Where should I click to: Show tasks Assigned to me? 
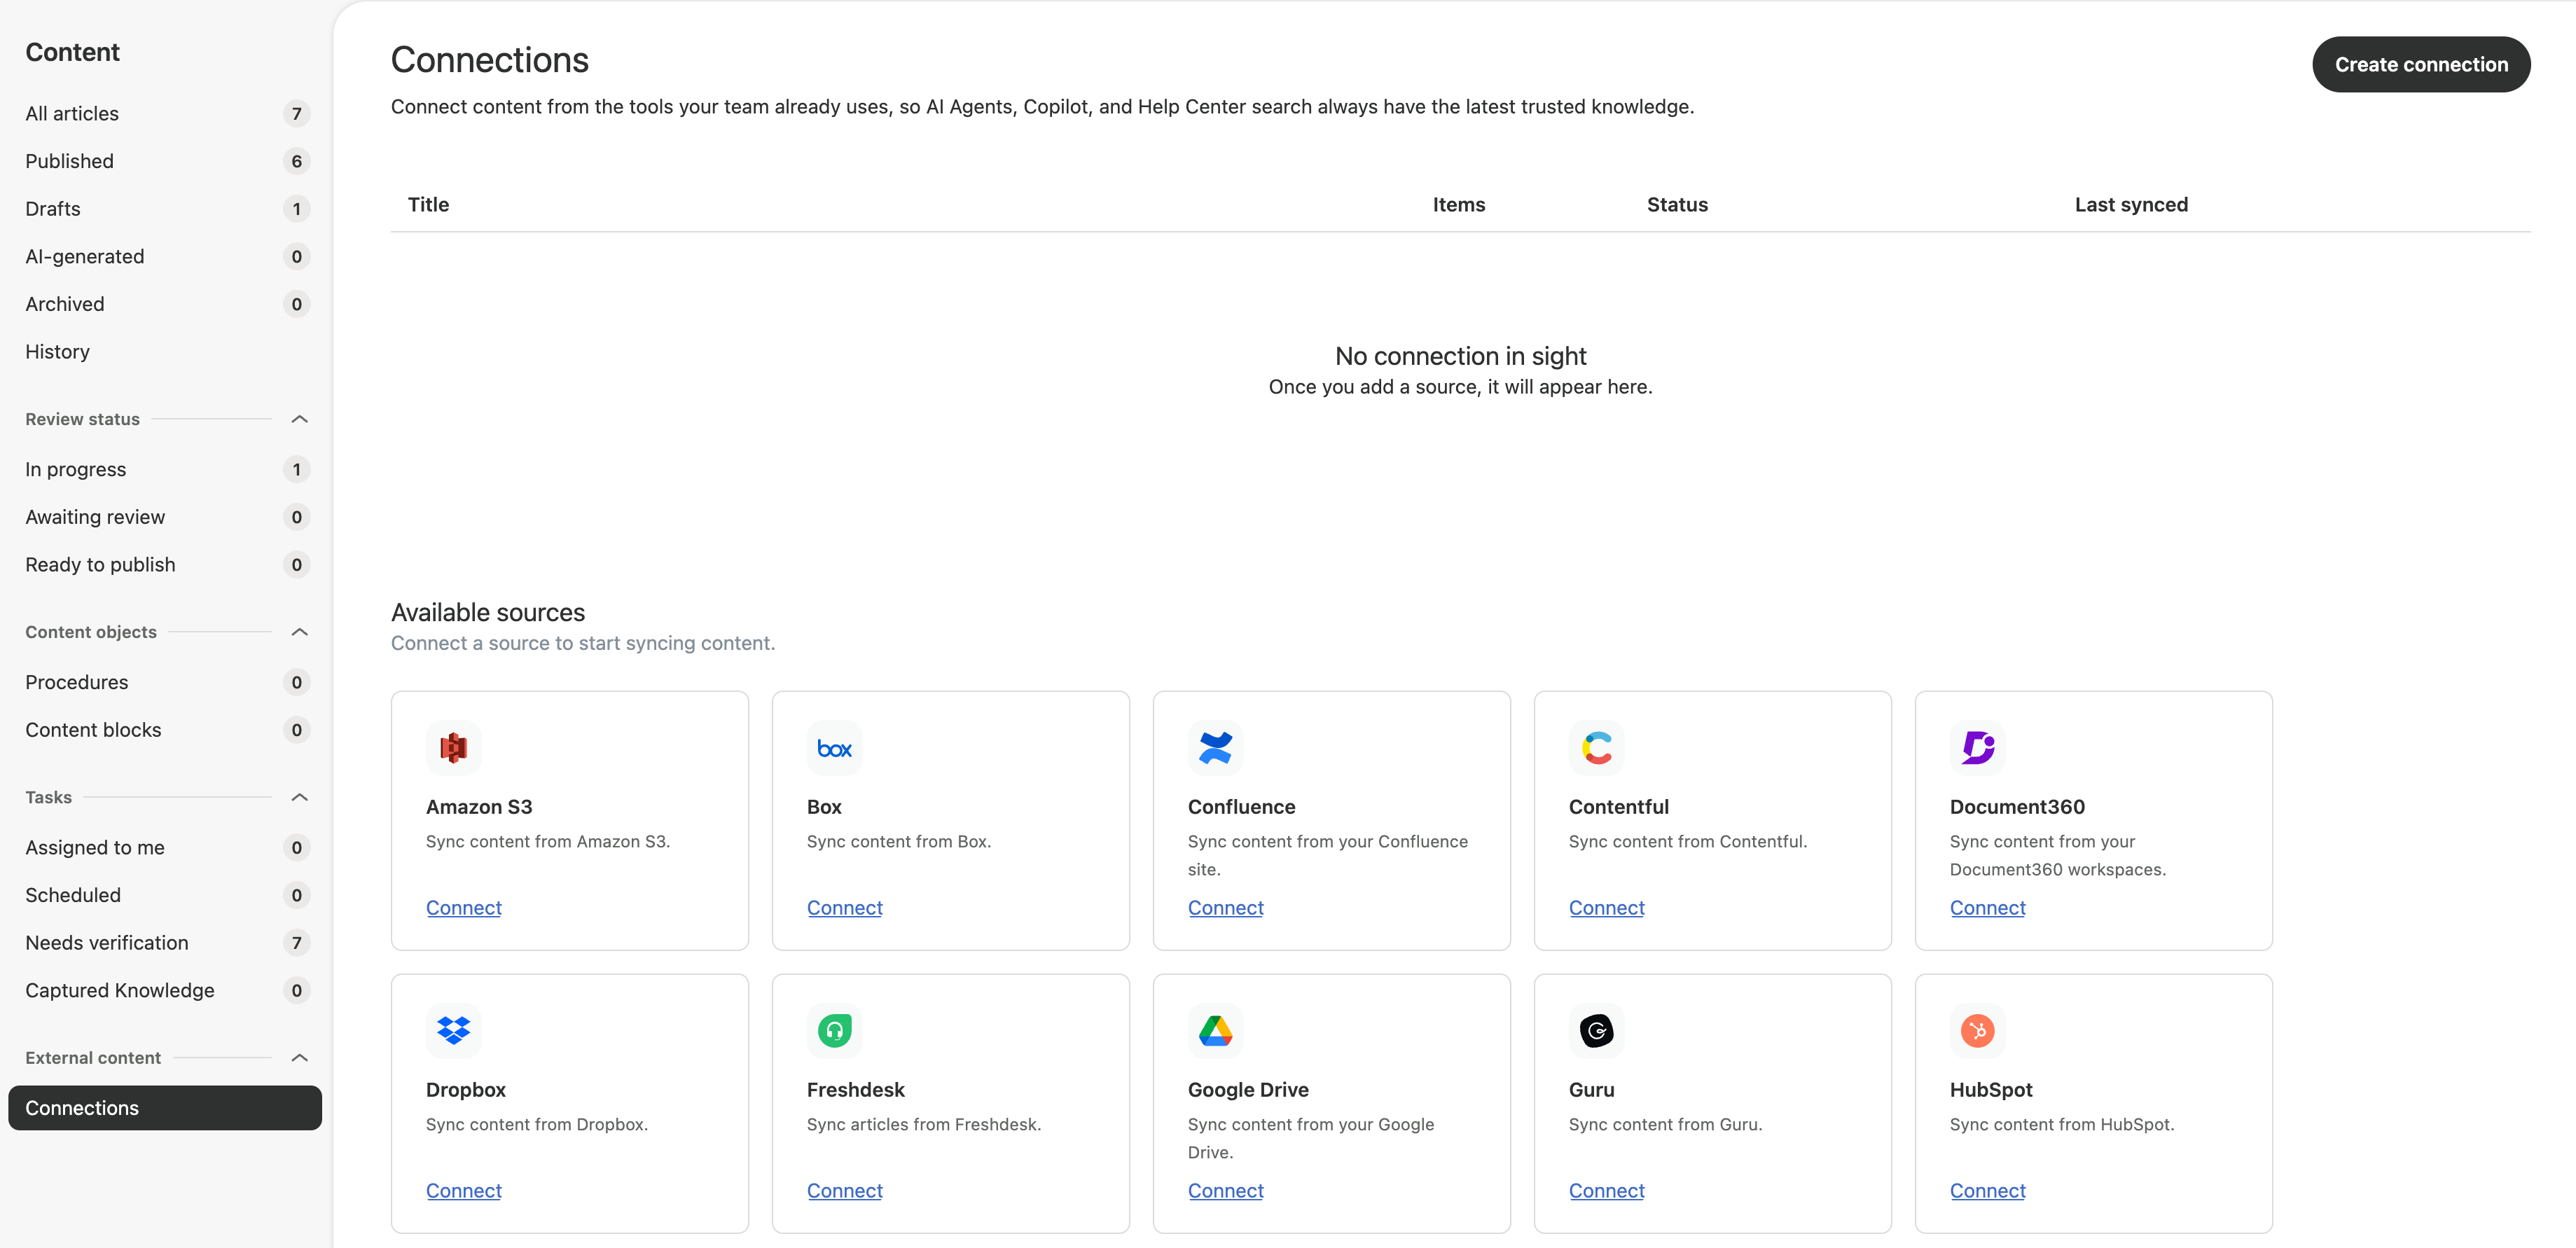pos(165,847)
